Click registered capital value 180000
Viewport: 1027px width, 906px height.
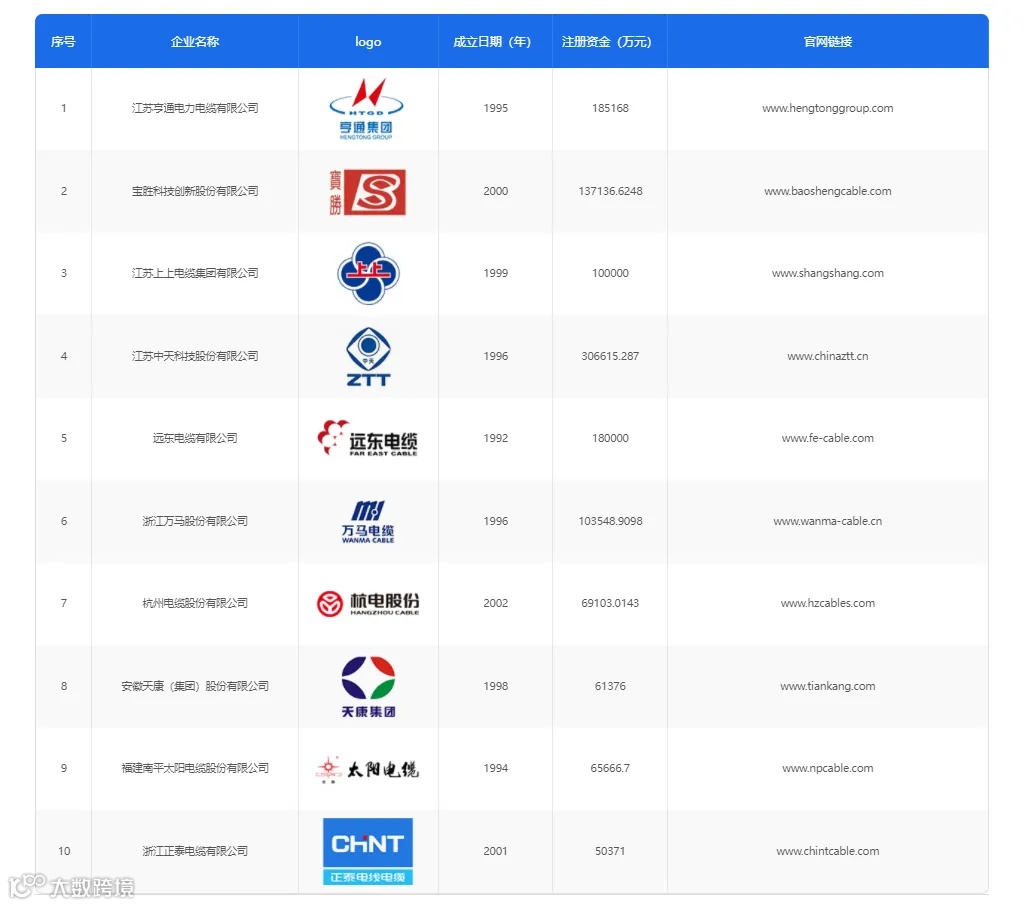tap(610, 438)
